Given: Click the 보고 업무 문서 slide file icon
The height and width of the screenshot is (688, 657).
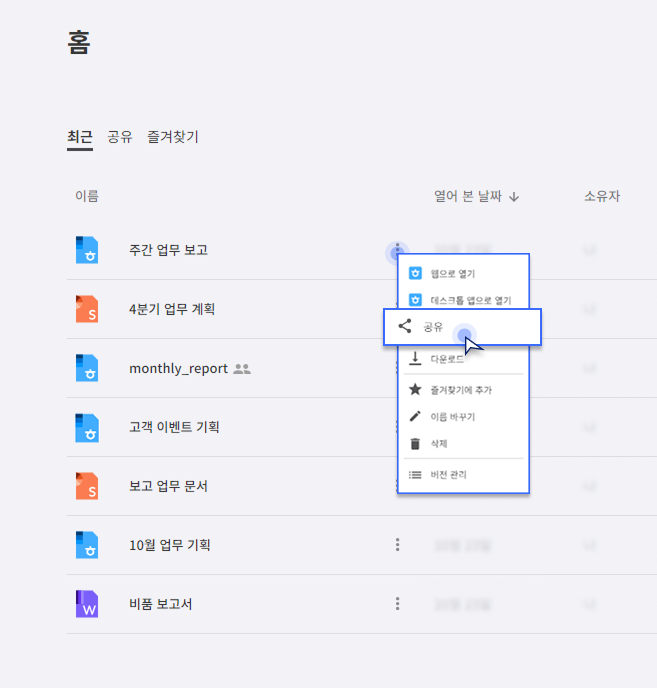Looking at the screenshot, I should click(87, 486).
